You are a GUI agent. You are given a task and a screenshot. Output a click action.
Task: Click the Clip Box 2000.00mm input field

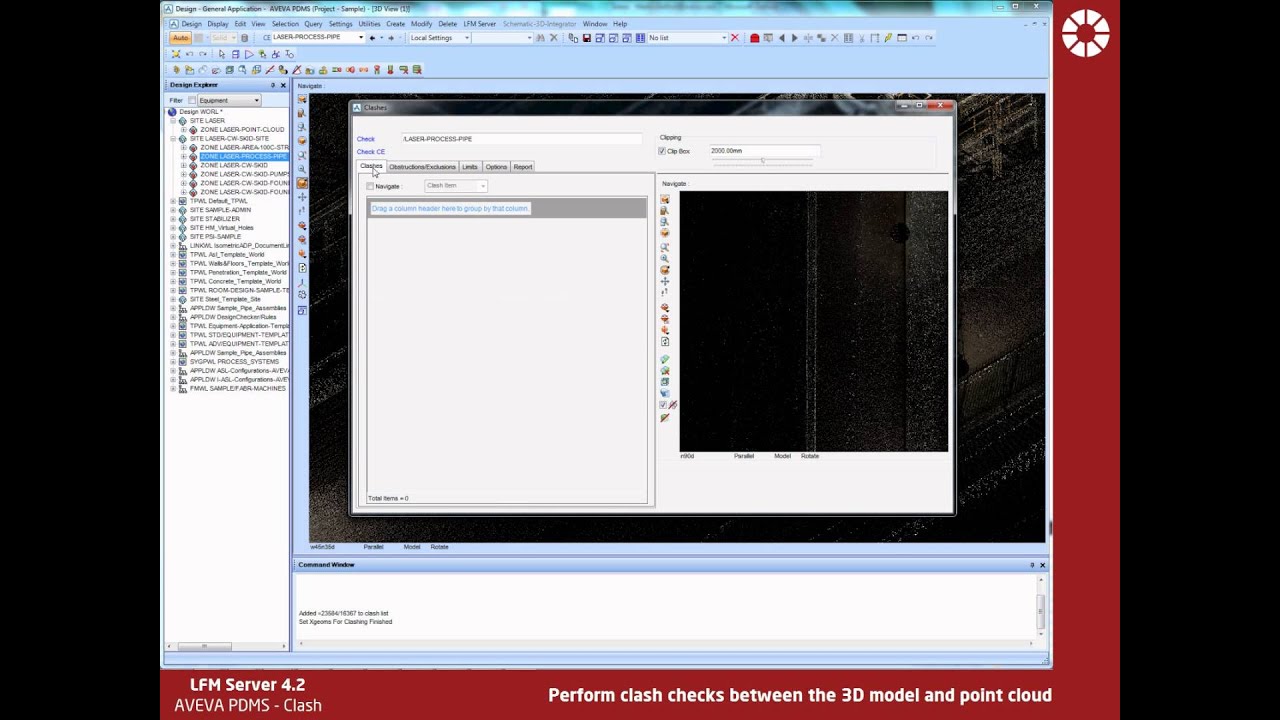(764, 151)
